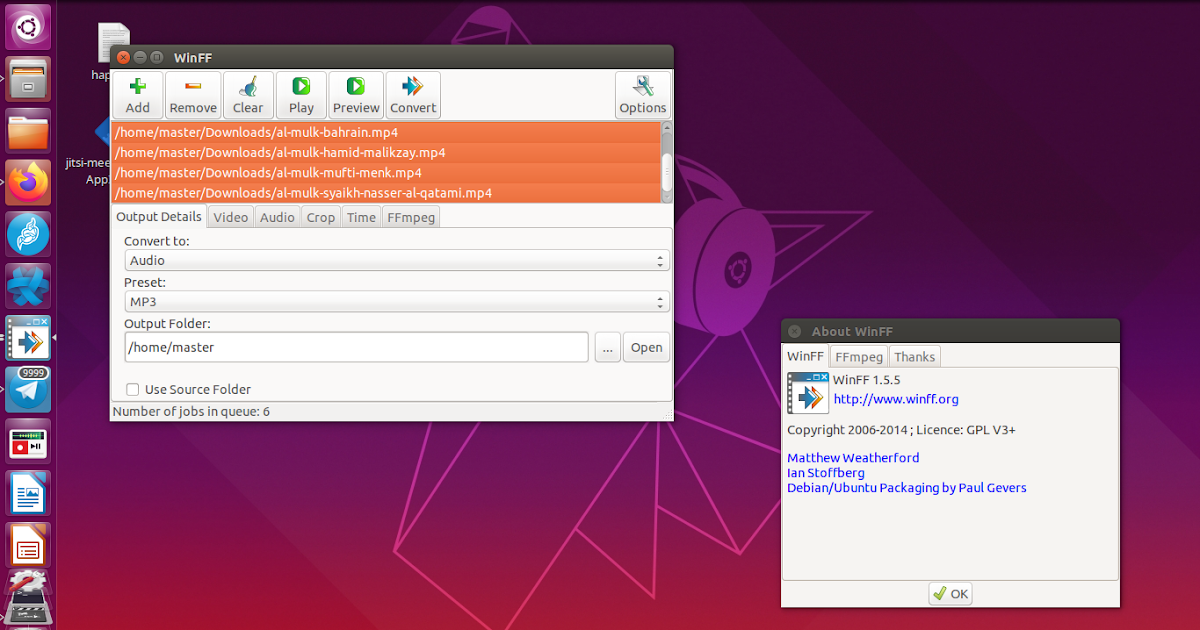The height and width of the screenshot is (630, 1200).
Task: Open the http://www.winff.org link
Action: (896, 399)
